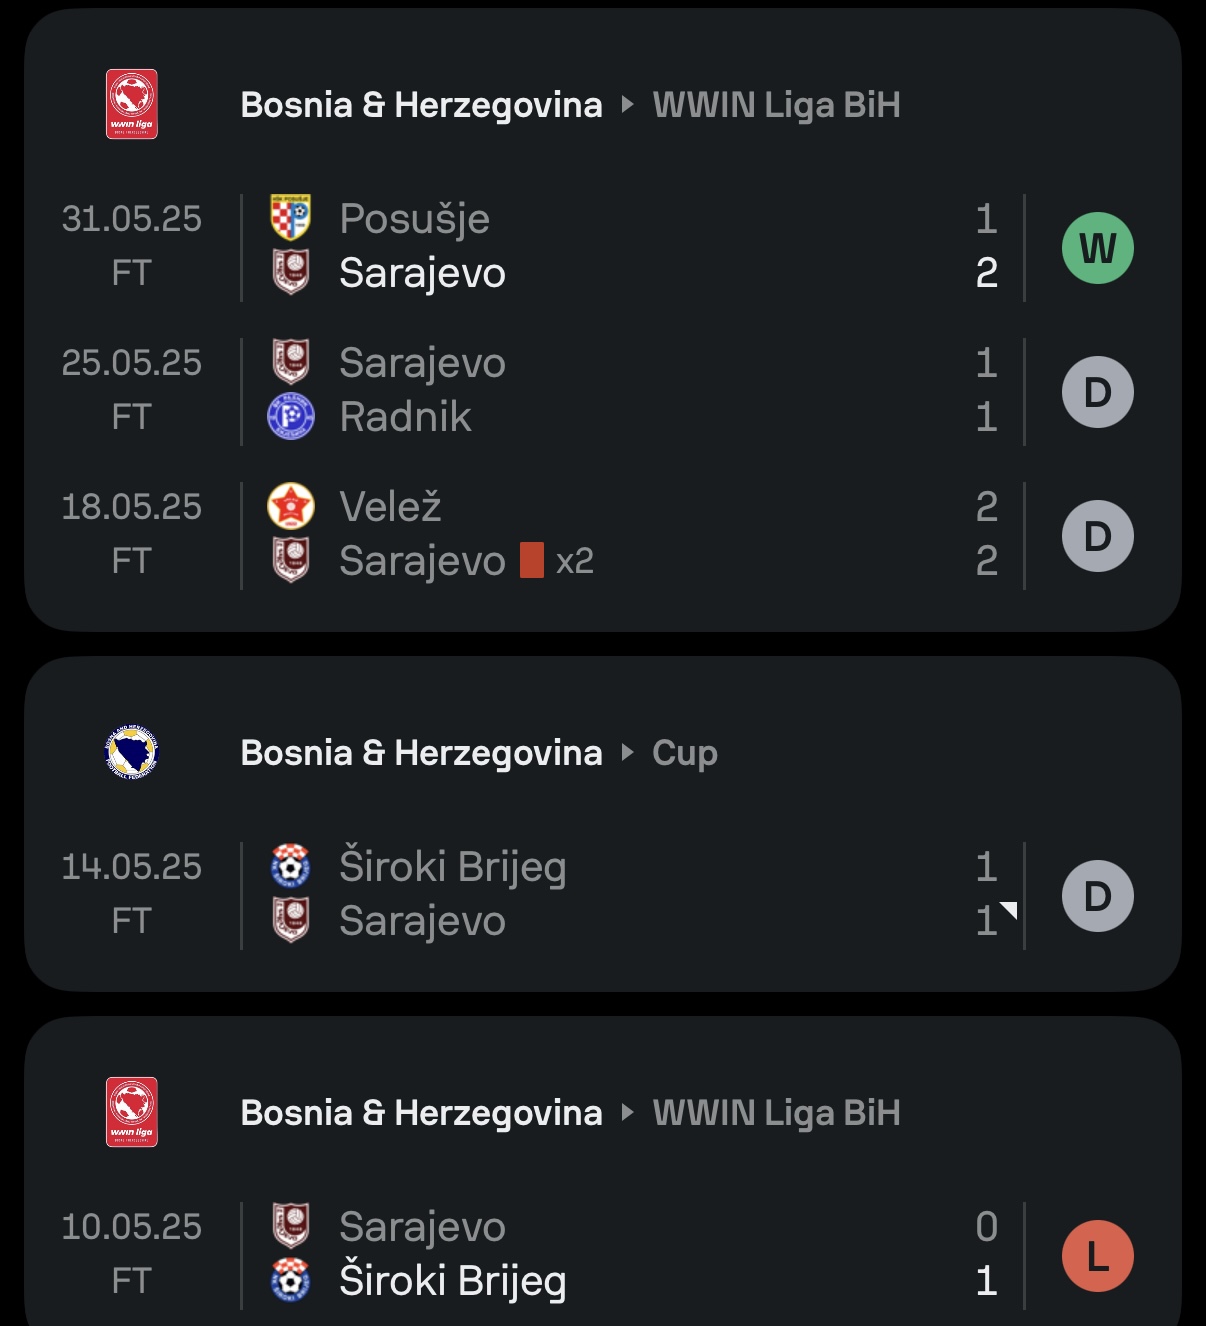Viewport: 1206px width, 1326px height.
Task: Tap the Radnik club crest
Action: tap(291, 416)
